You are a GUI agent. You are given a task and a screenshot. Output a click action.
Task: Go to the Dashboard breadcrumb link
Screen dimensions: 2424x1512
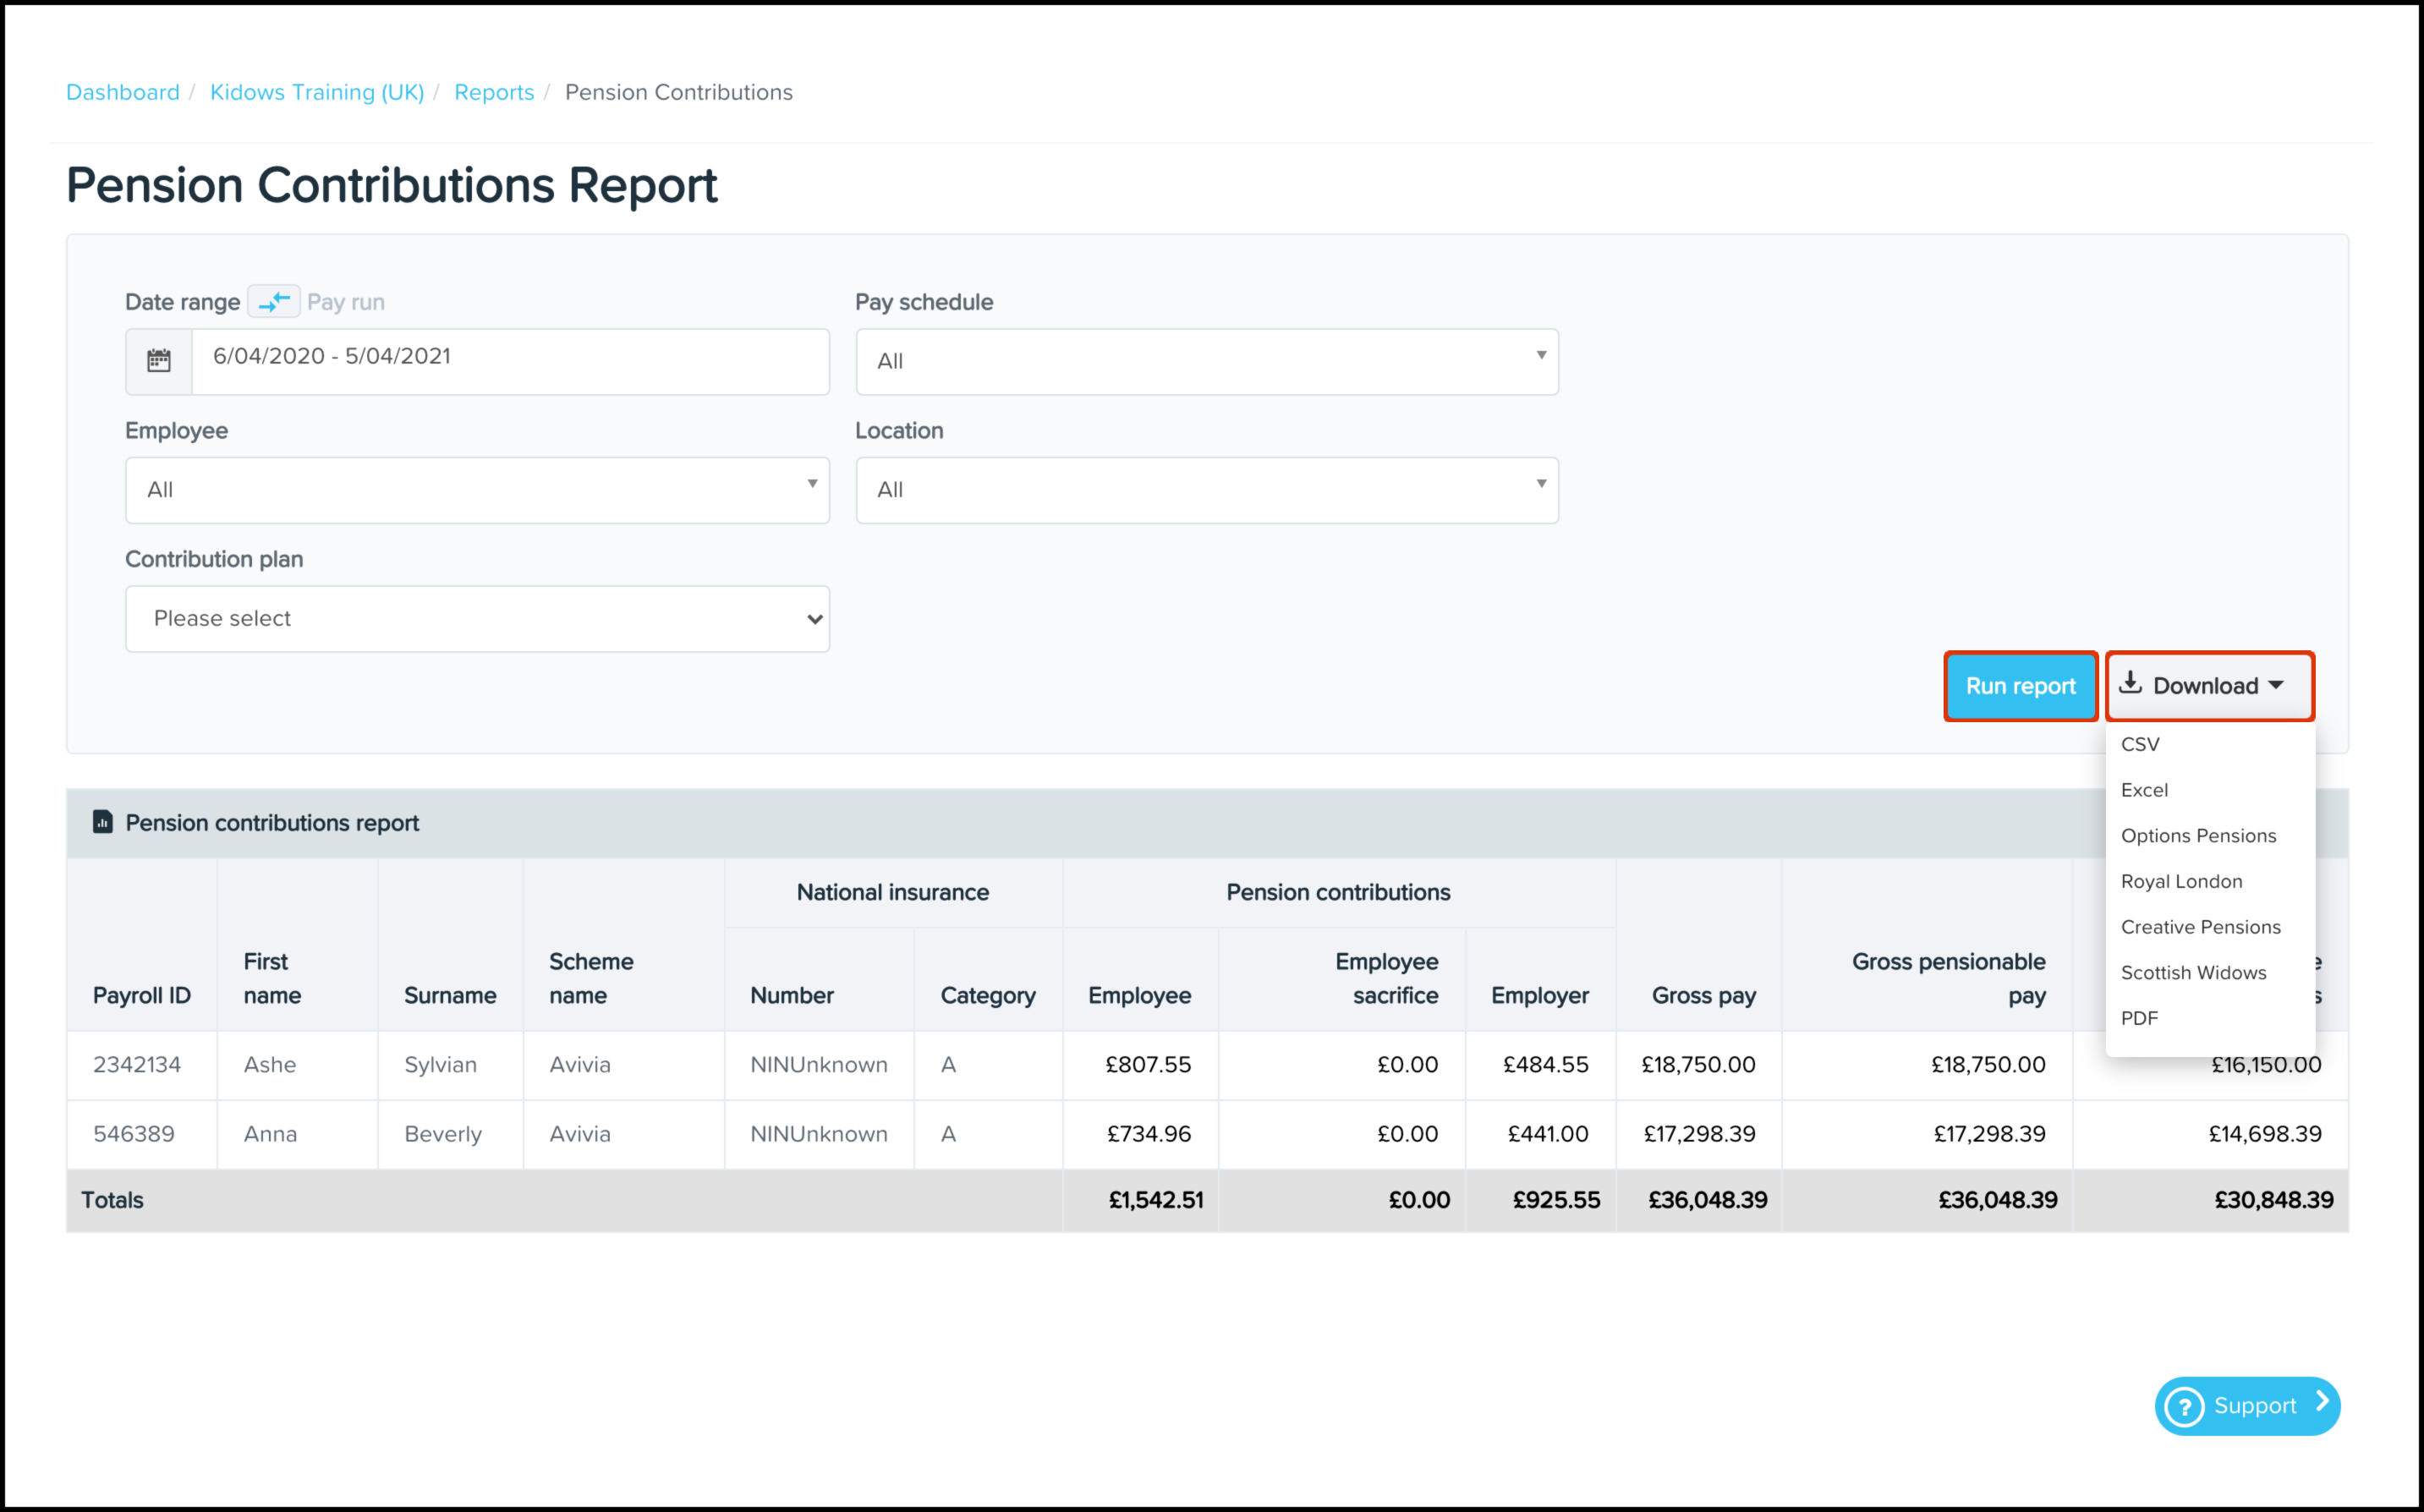123,92
